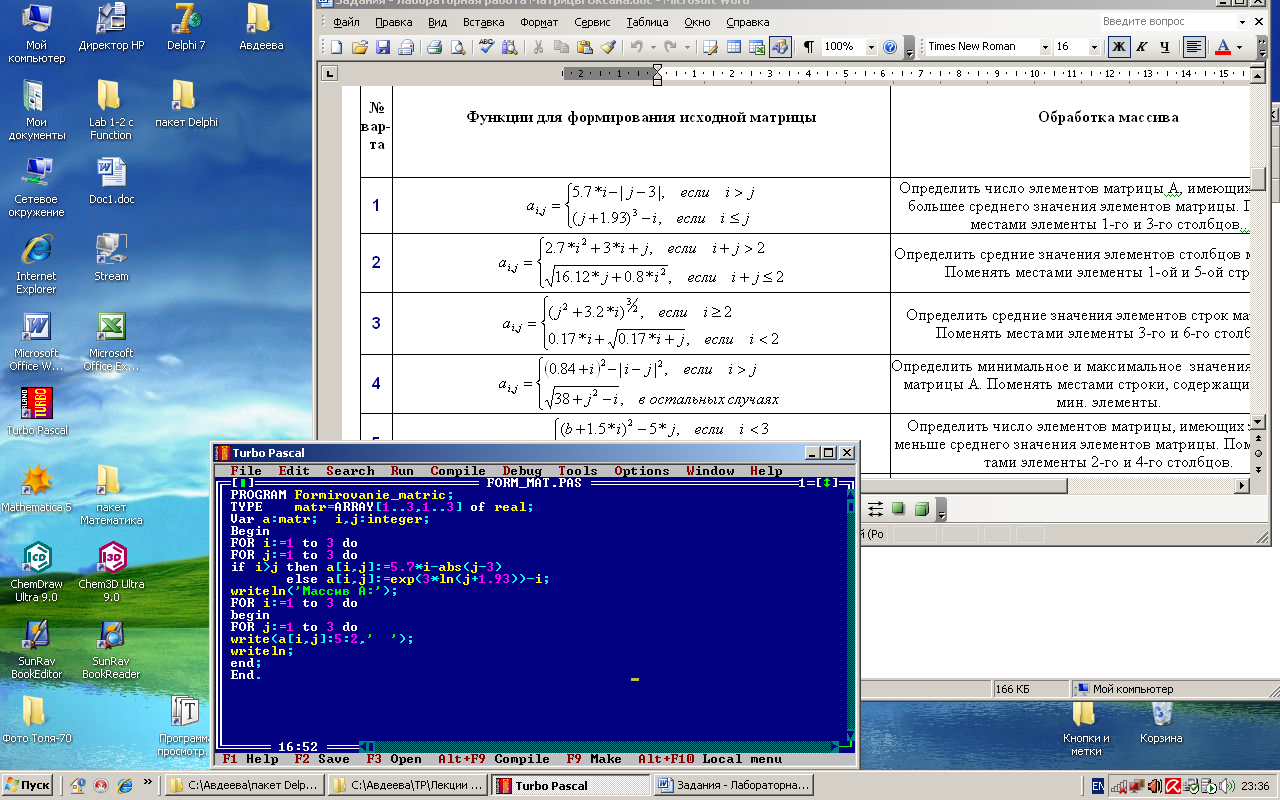Open the Вставка menu in Word

484,22
